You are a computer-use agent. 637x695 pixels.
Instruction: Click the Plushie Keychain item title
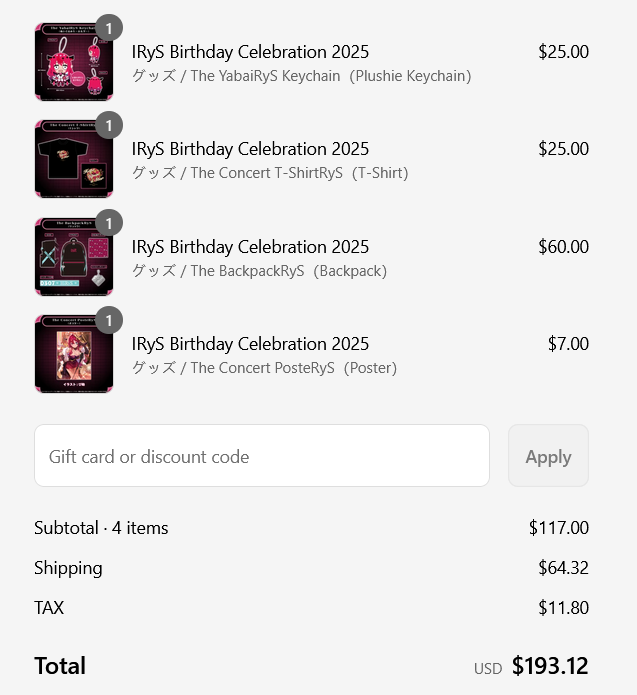[250, 52]
